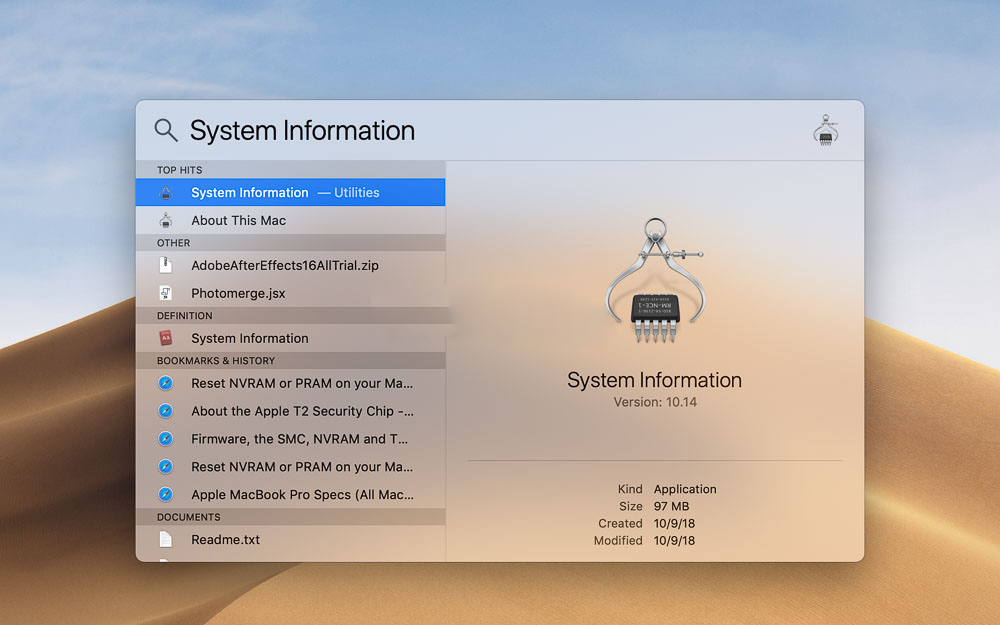Viewport: 1000px width, 625px height.
Task: Click the Spotlight magnifying glass icon
Action: pos(166,130)
